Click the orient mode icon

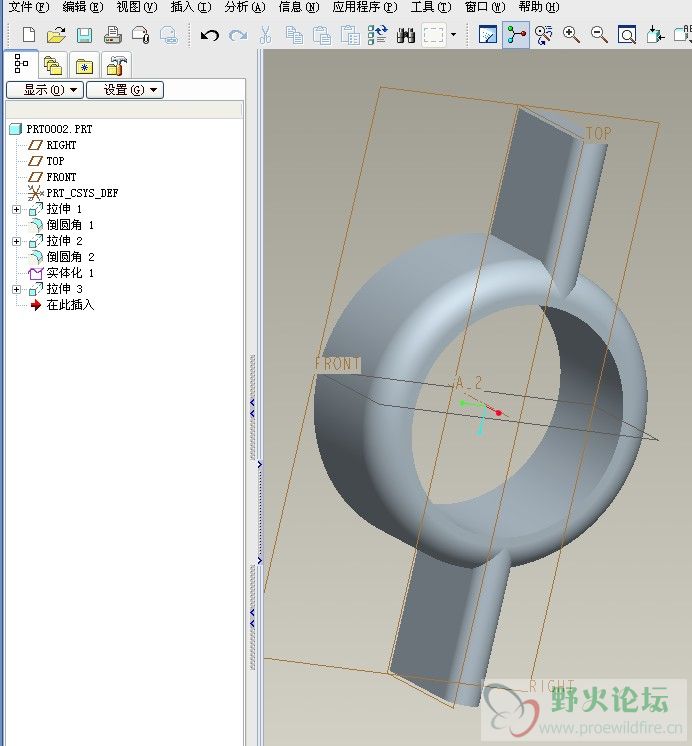tap(544, 35)
